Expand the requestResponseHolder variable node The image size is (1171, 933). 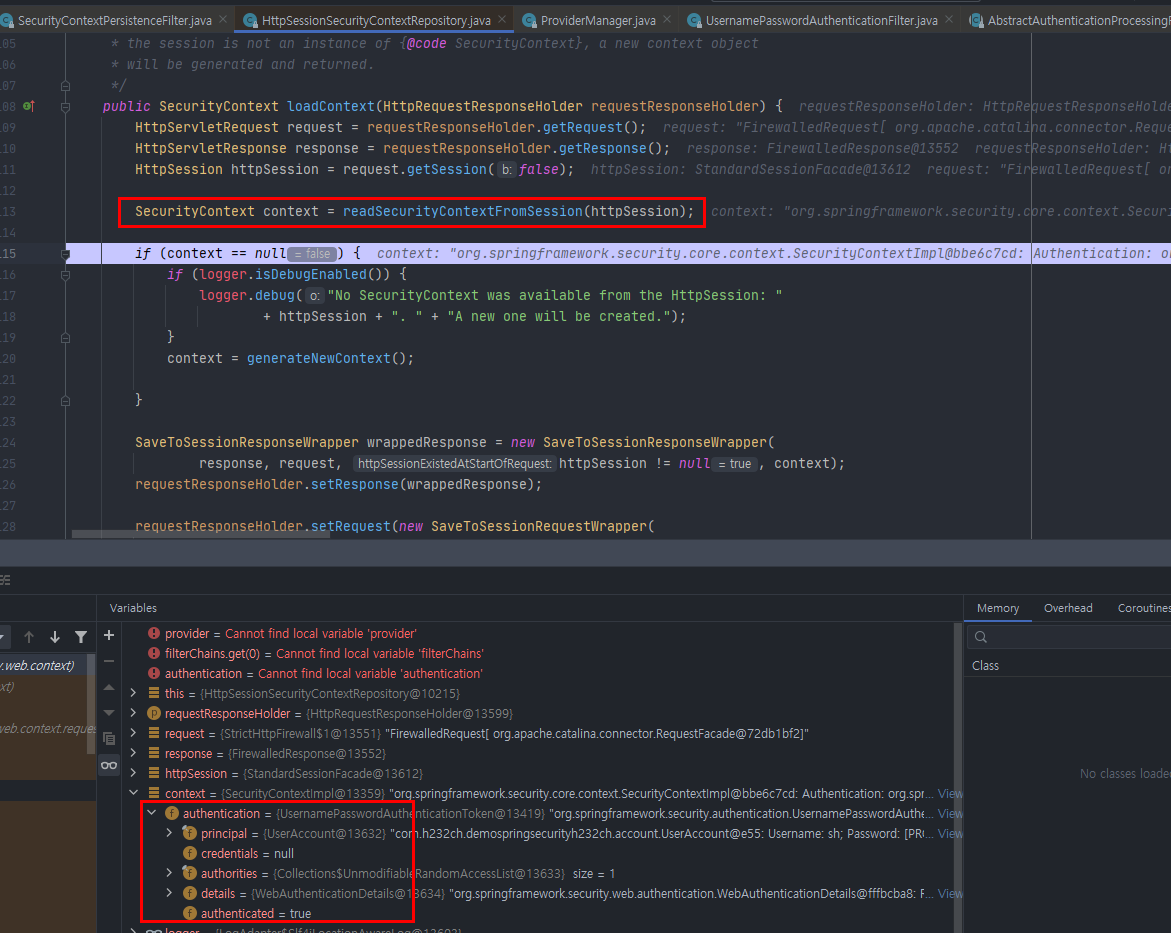[x=134, y=713]
